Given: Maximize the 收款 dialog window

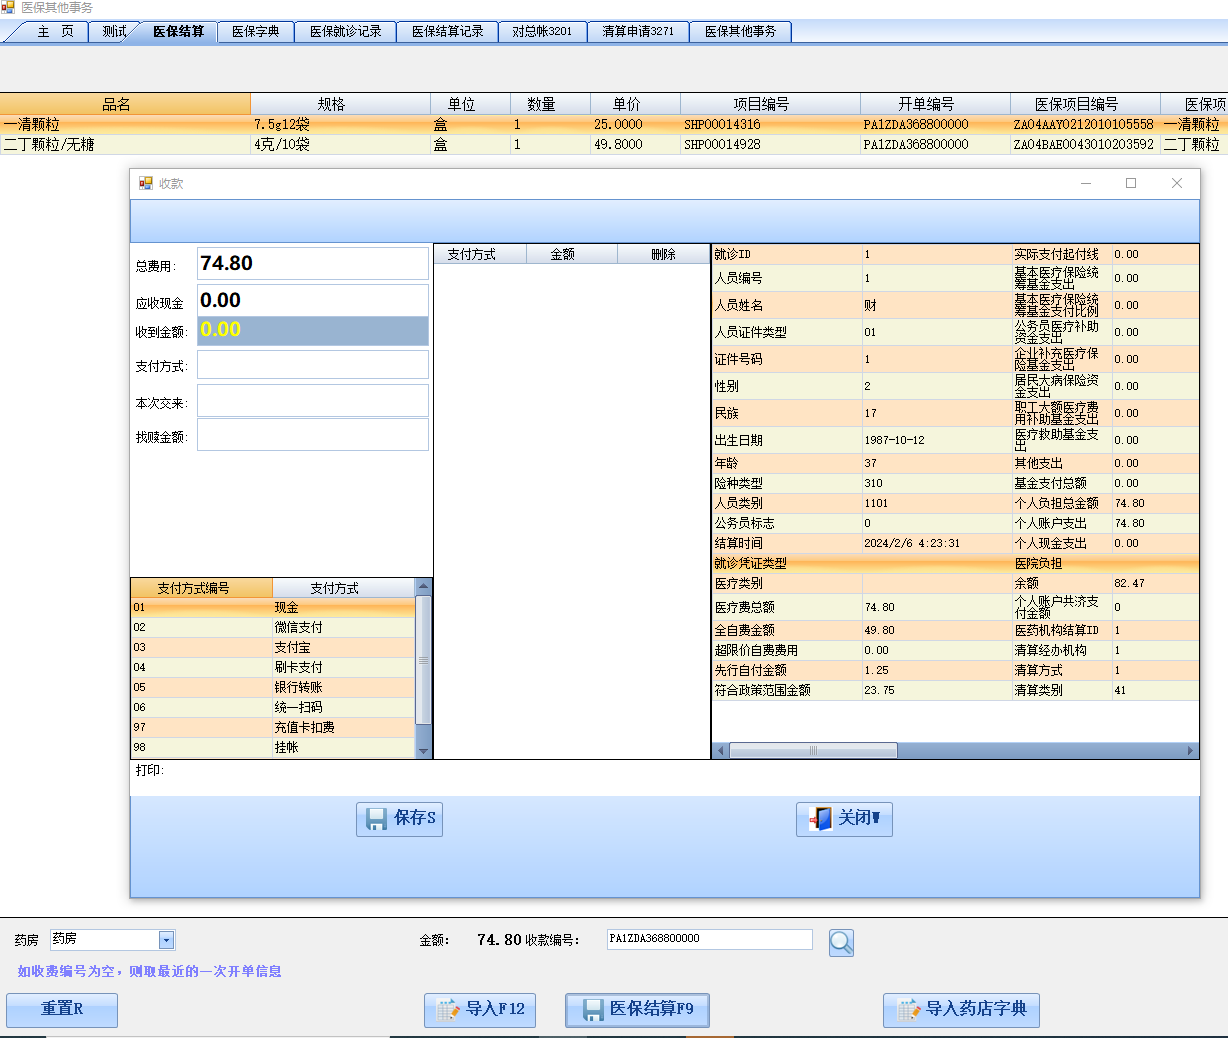Looking at the screenshot, I should [1131, 183].
